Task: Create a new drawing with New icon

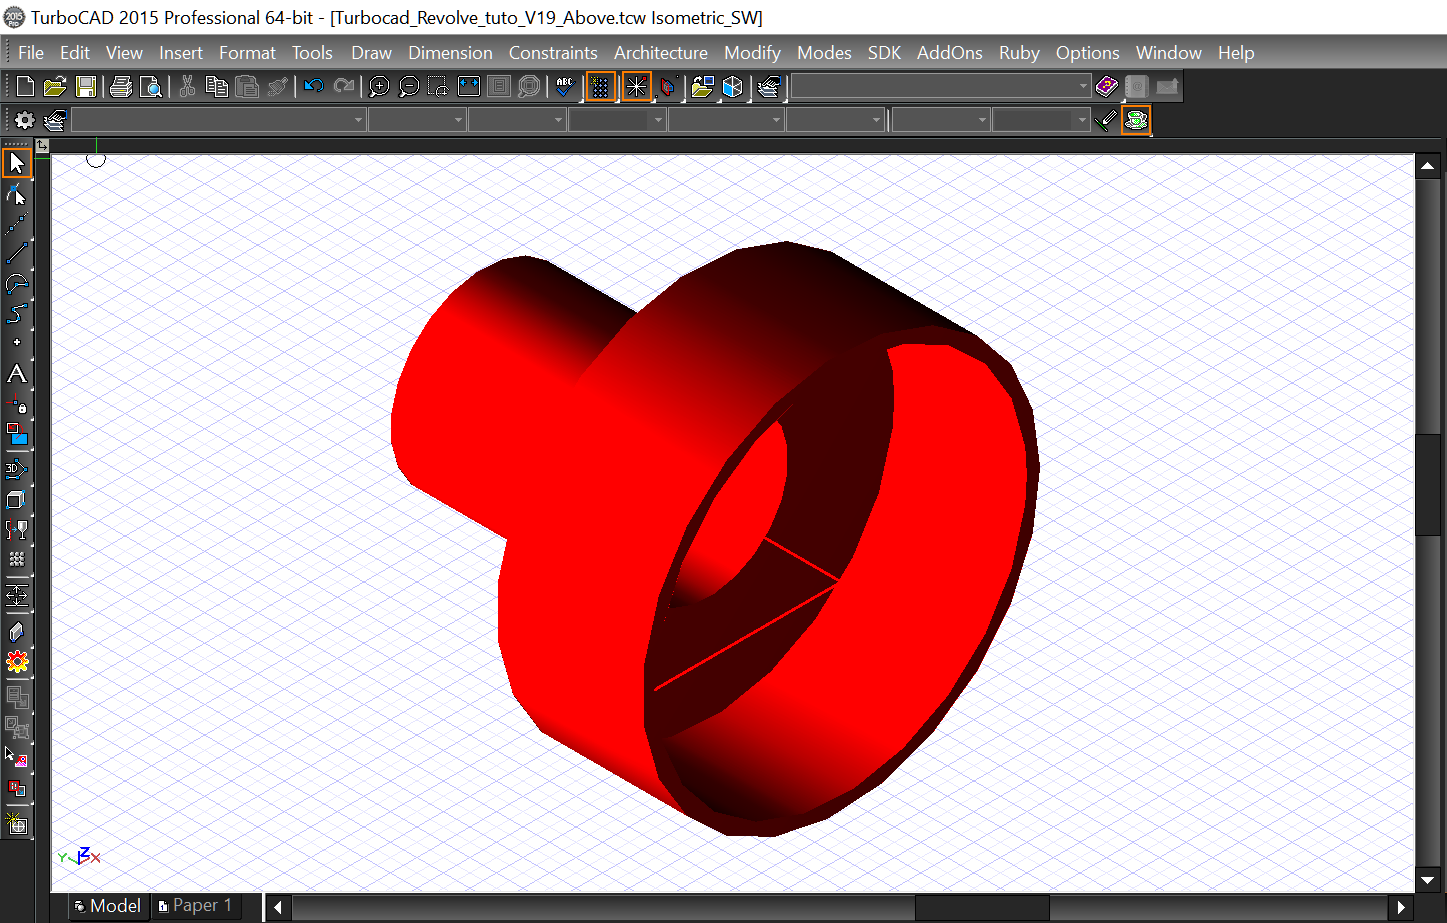Action: point(26,87)
